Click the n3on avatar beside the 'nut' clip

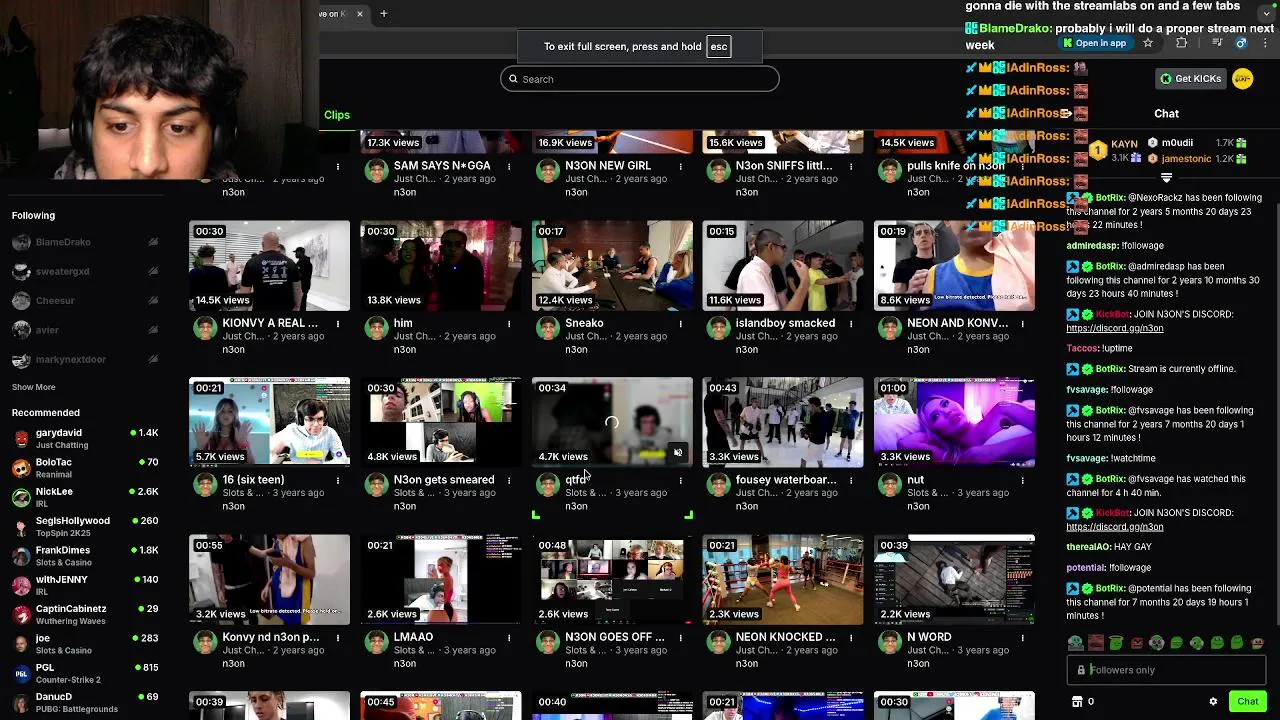coord(889,485)
